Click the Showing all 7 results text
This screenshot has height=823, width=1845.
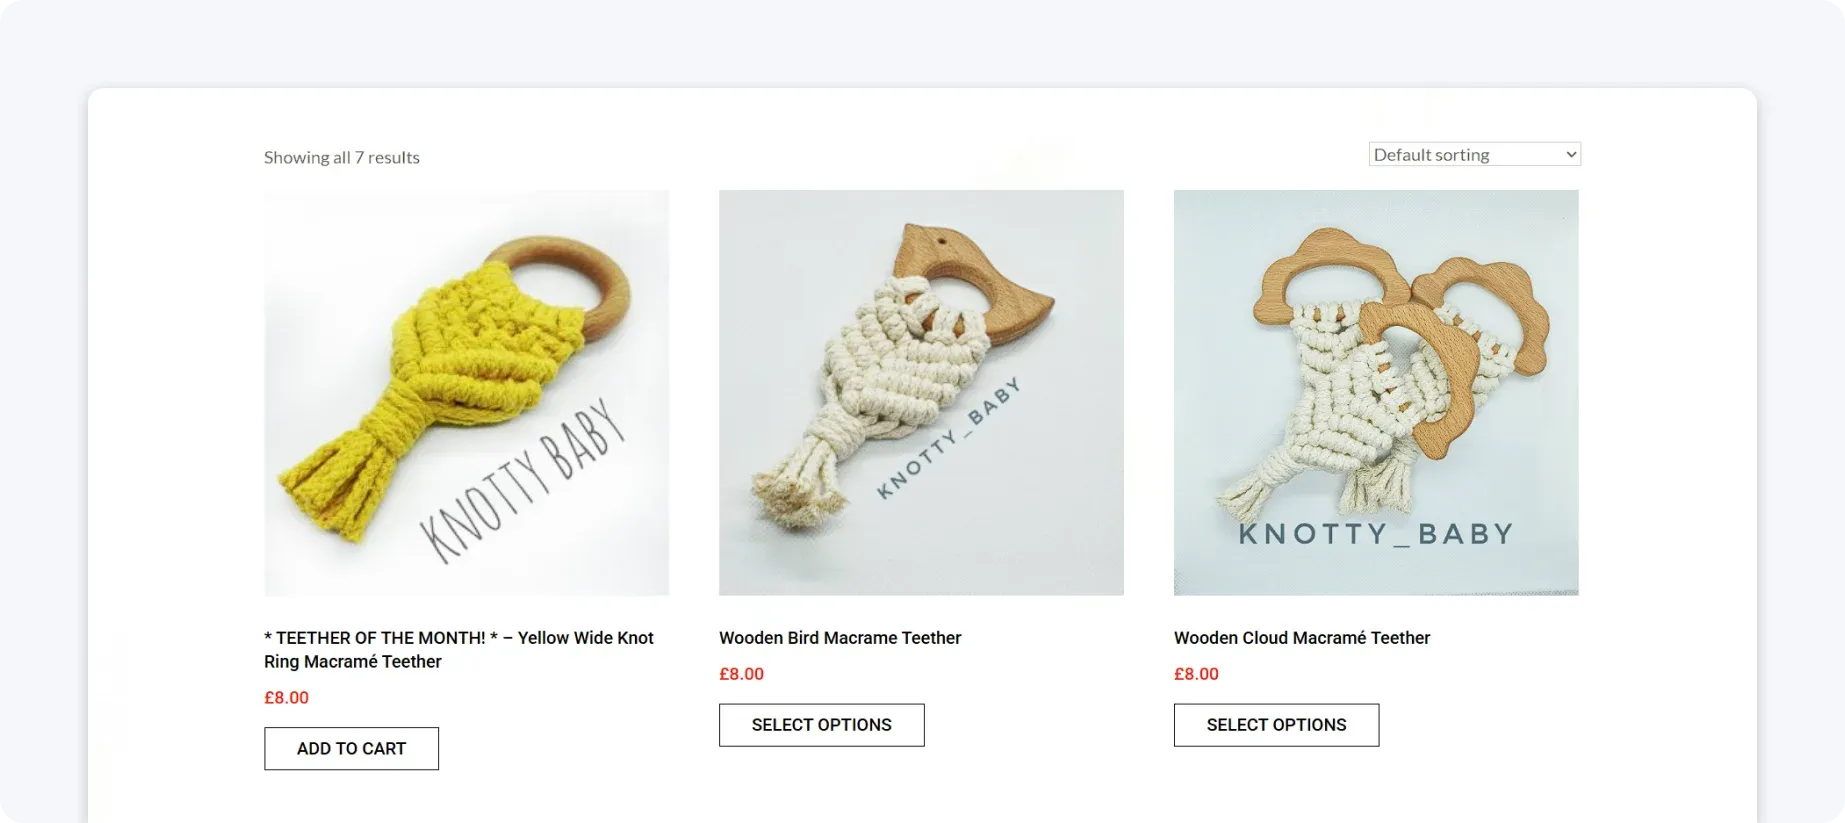[x=342, y=157]
